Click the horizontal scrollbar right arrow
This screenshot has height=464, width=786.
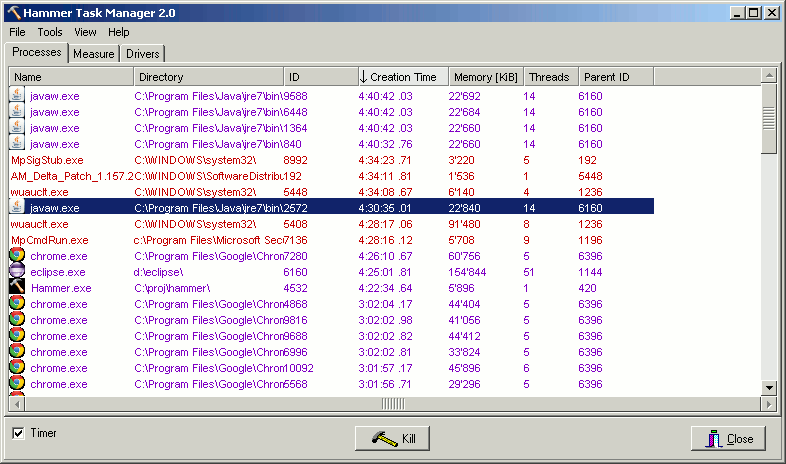point(769,404)
